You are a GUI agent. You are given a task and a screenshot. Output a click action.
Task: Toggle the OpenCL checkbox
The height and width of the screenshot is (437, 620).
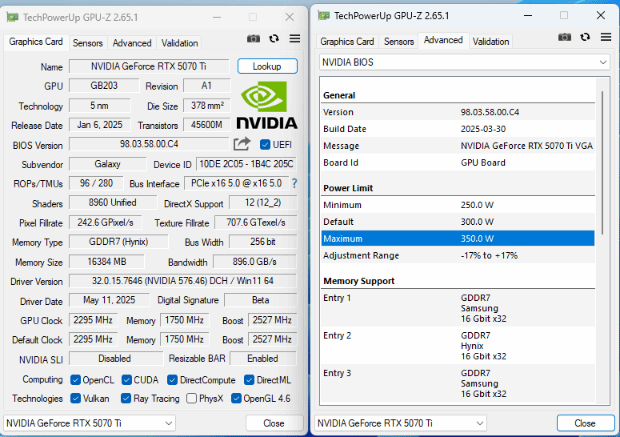click(75, 380)
